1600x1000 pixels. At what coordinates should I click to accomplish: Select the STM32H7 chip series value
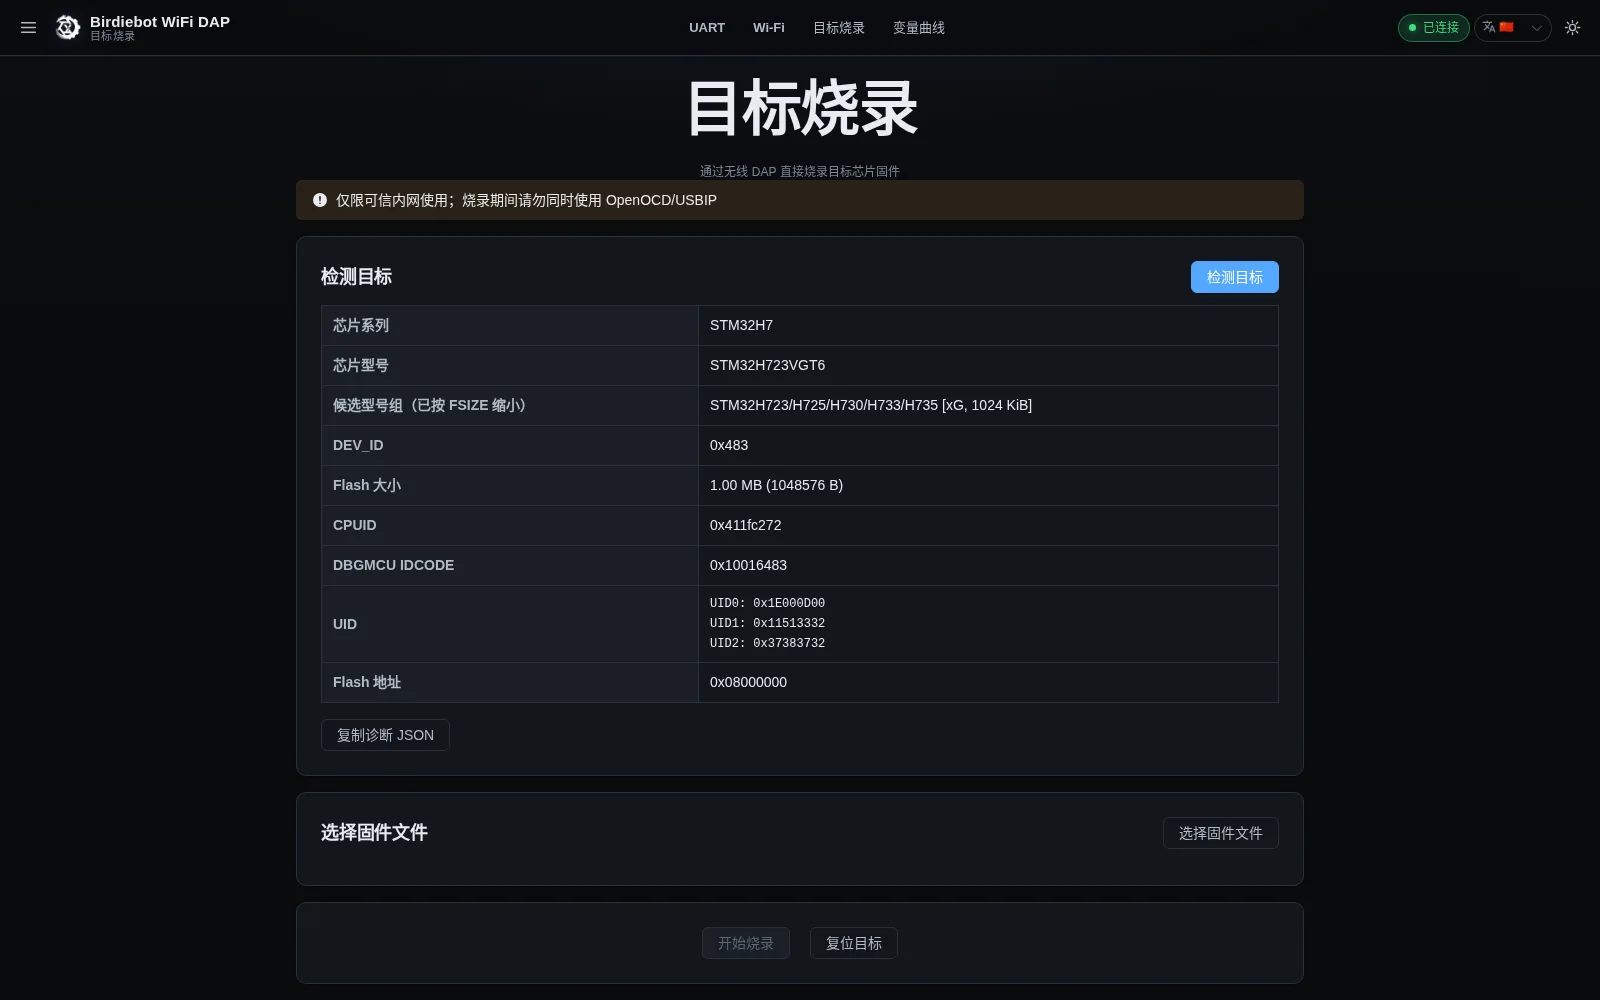pos(741,325)
